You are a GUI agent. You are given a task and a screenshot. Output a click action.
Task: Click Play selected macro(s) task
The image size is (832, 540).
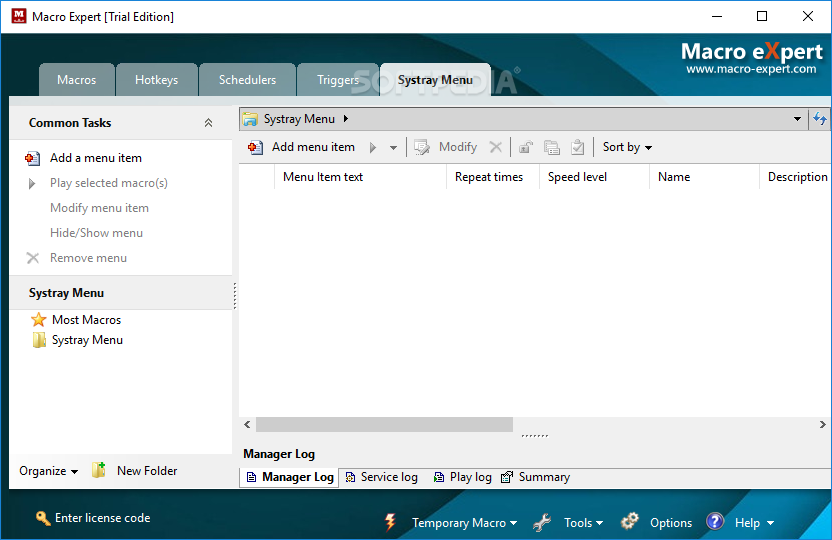(109, 182)
